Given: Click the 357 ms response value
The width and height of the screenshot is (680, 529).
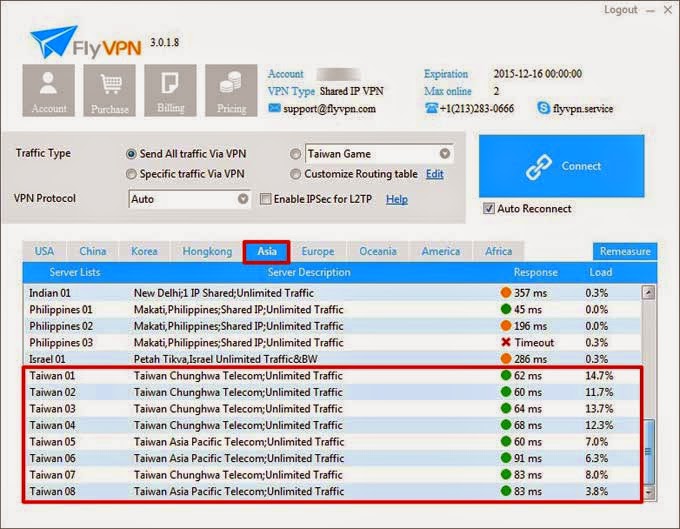Looking at the screenshot, I should click(x=530, y=293).
